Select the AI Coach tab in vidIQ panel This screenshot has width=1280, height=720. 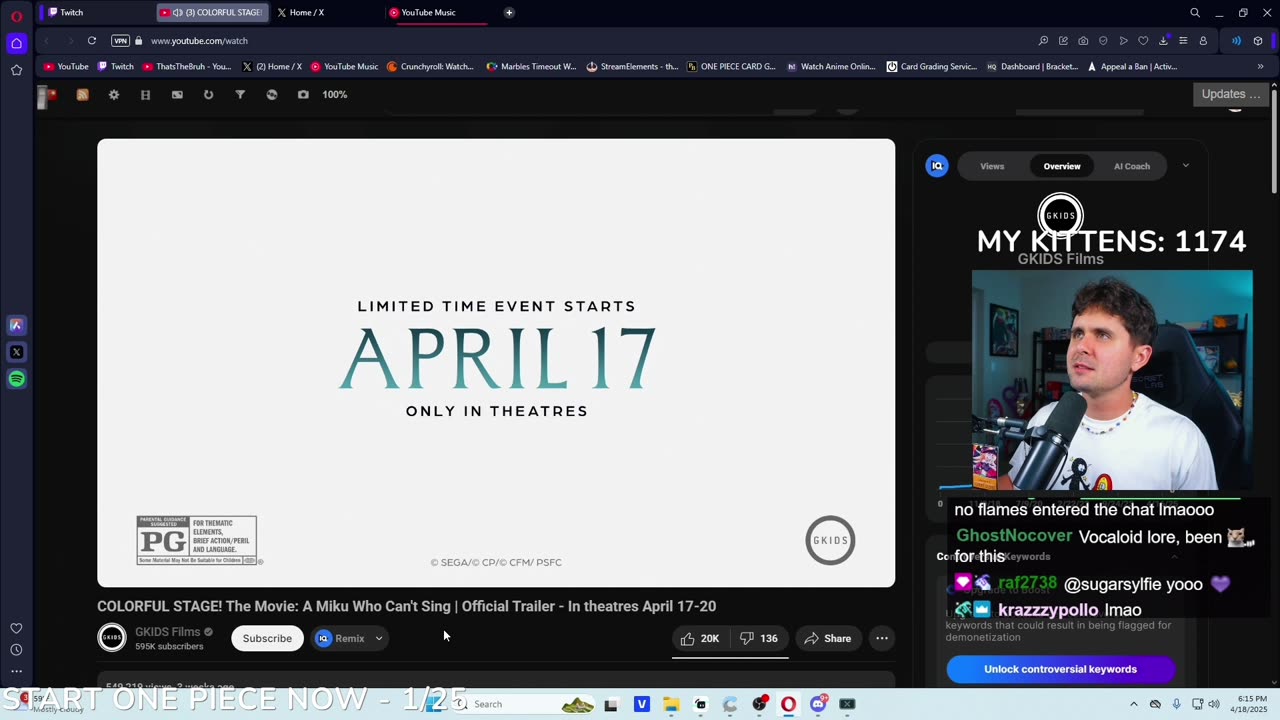(1132, 166)
